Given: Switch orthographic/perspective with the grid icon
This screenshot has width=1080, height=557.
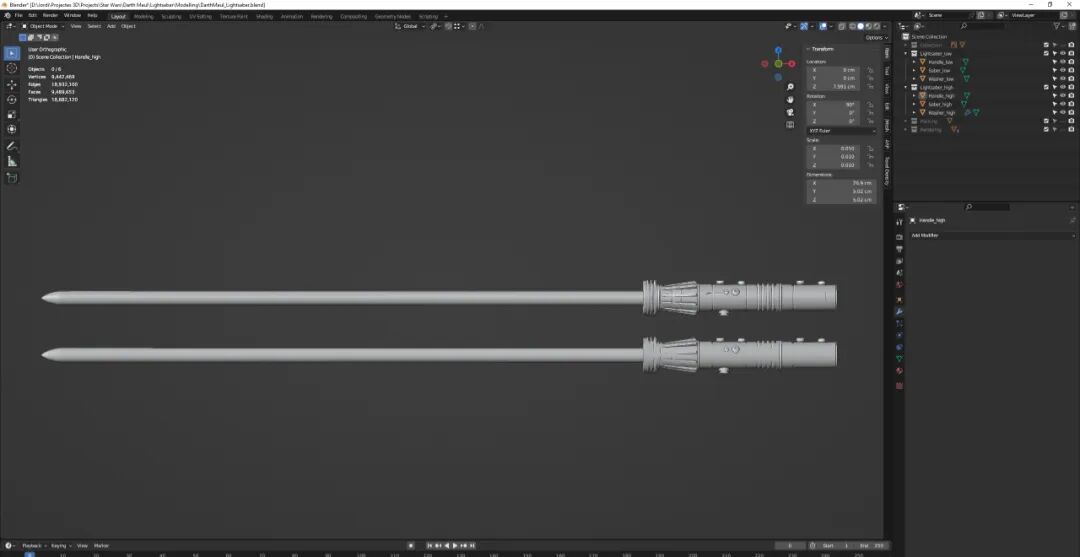Looking at the screenshot, I should click(790, 125).
